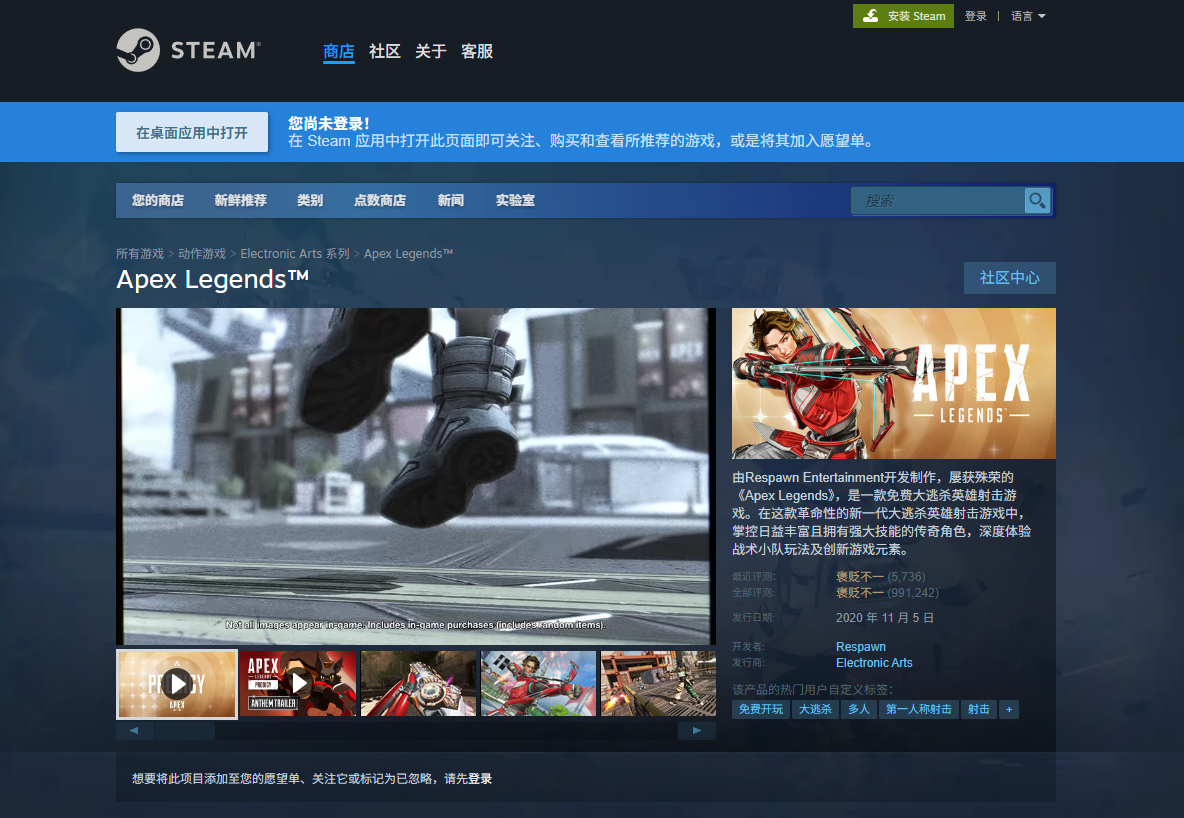
Task: Click the 多人 tag
Action: coord(859,709)
